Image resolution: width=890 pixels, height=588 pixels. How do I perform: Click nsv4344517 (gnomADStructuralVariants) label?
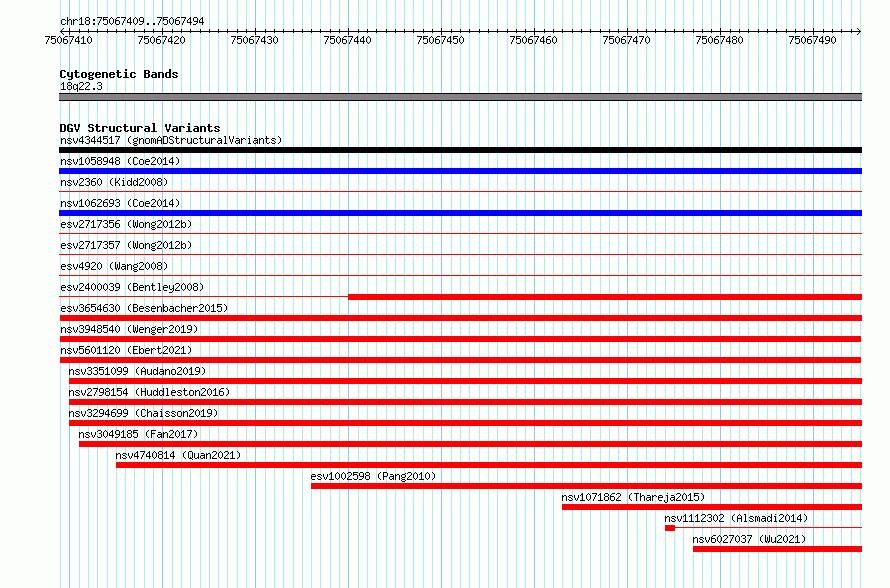171,140
